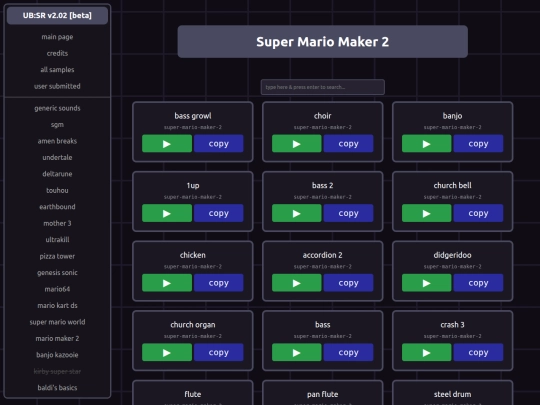Open the earthbound category
The image size is (540, 405).
(x=57, y=207)
